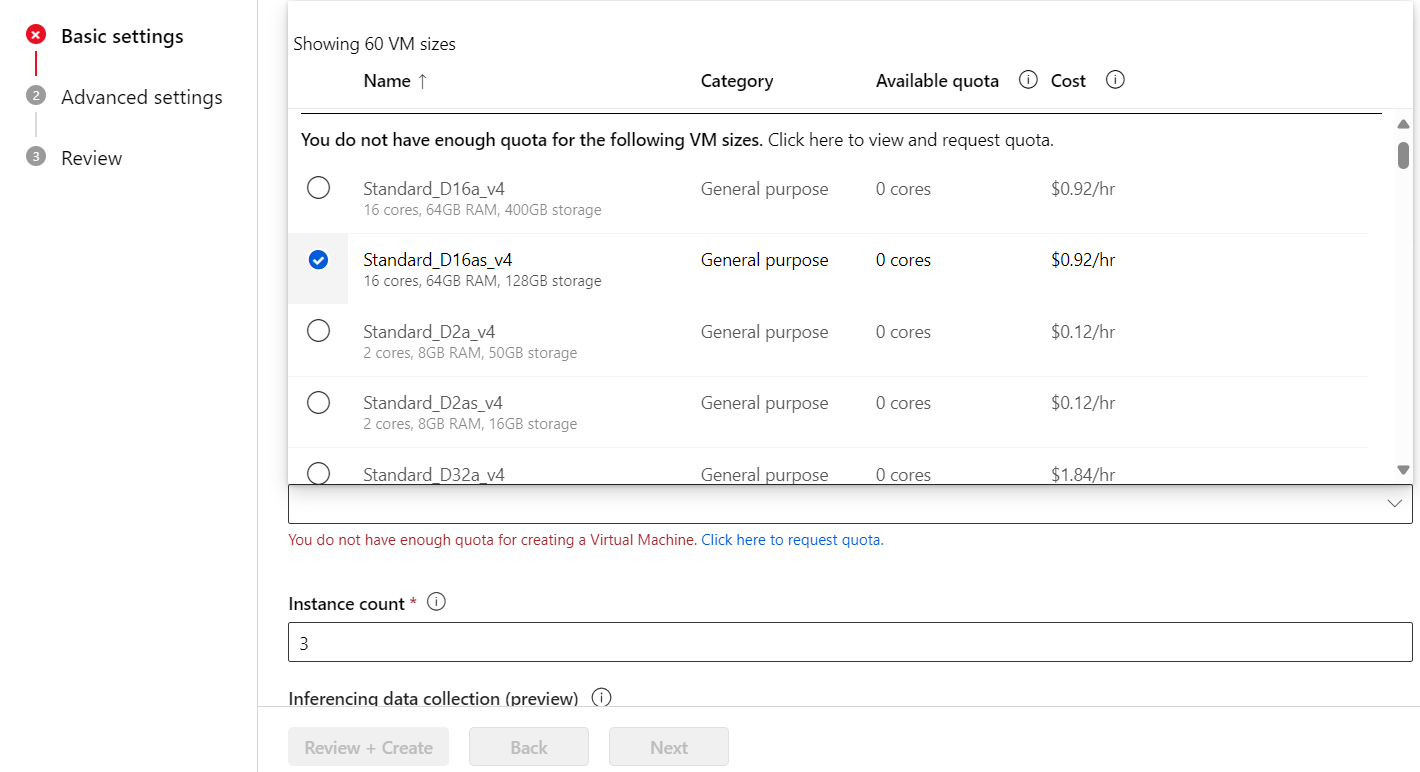
Task: Click inside the Instance count field
Action: pos(850,642)
